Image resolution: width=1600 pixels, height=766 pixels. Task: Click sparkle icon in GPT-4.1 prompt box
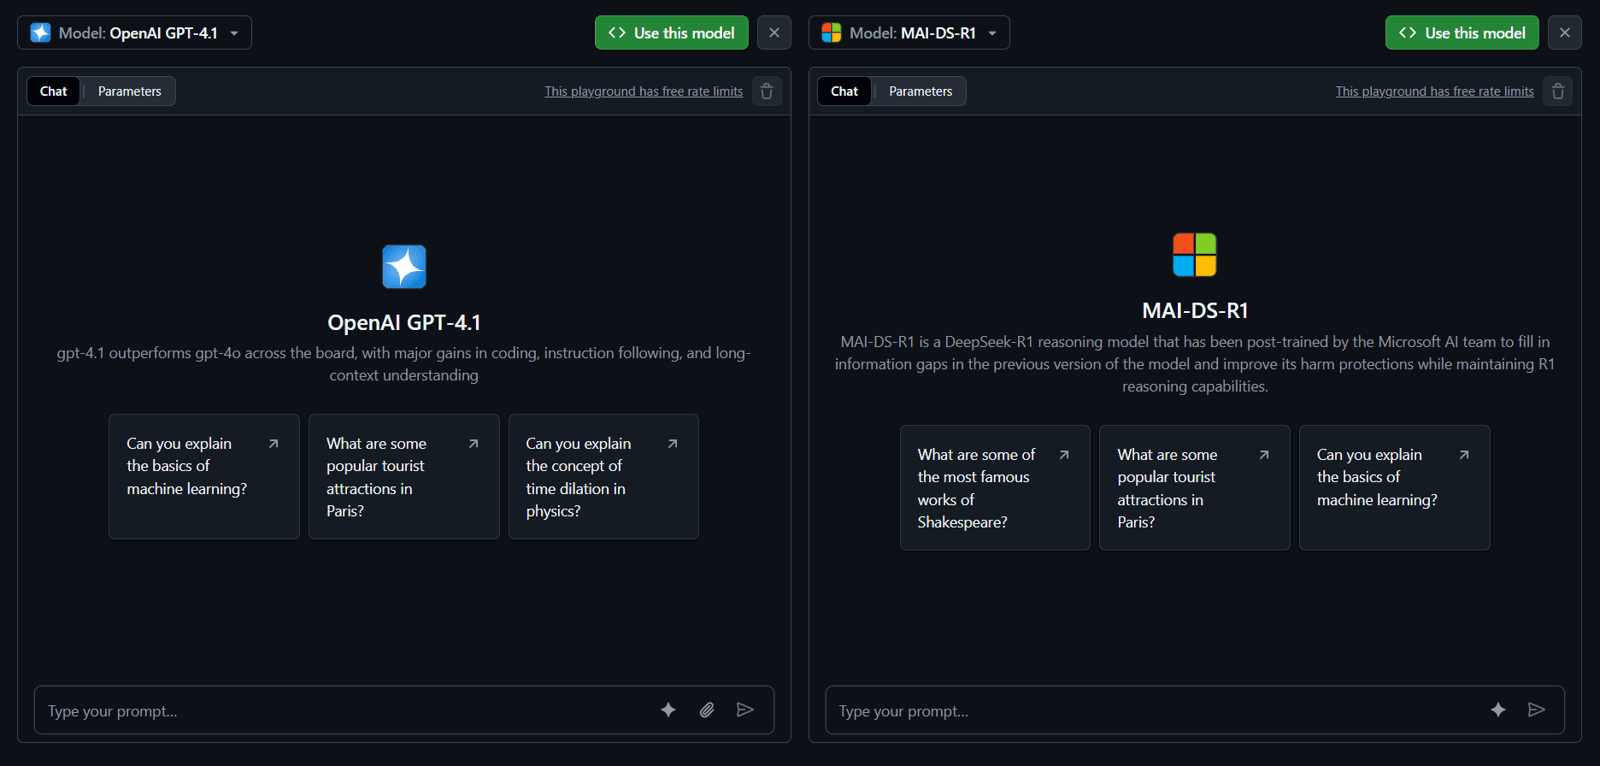[x=669, y=710]
